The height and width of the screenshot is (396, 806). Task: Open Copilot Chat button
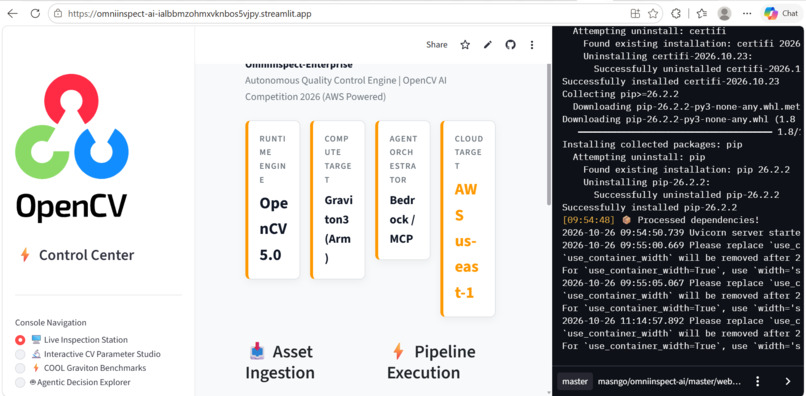[781, 14]
